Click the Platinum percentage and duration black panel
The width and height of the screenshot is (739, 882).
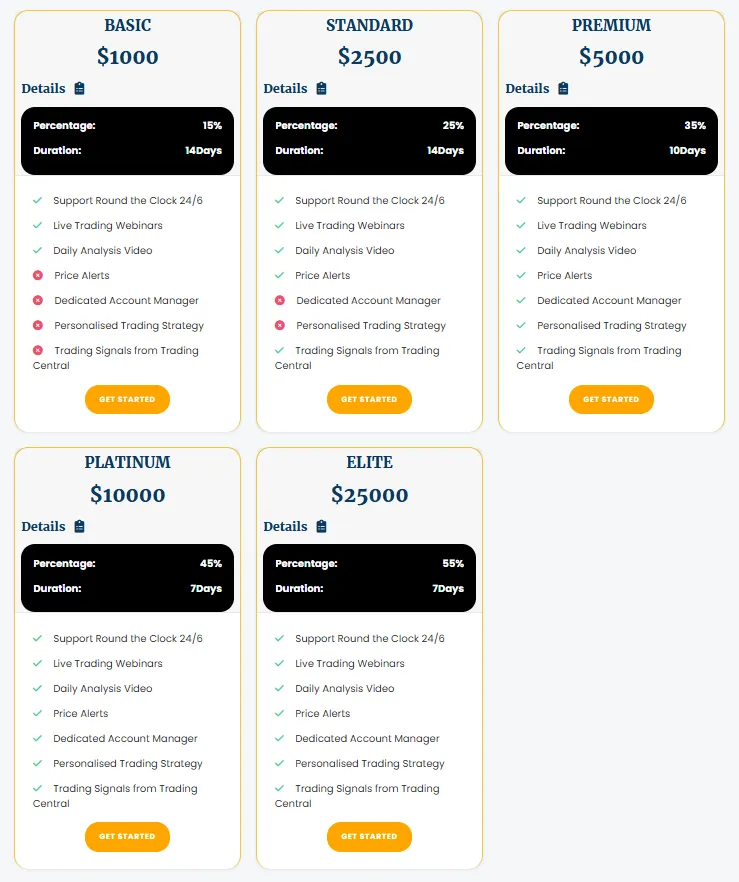128,578
